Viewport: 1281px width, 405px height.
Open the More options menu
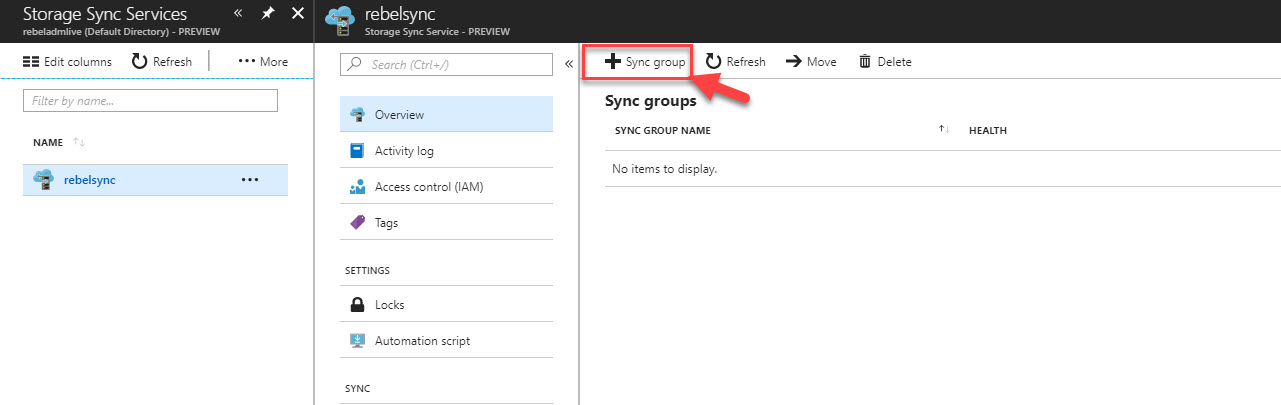point(263,62)
